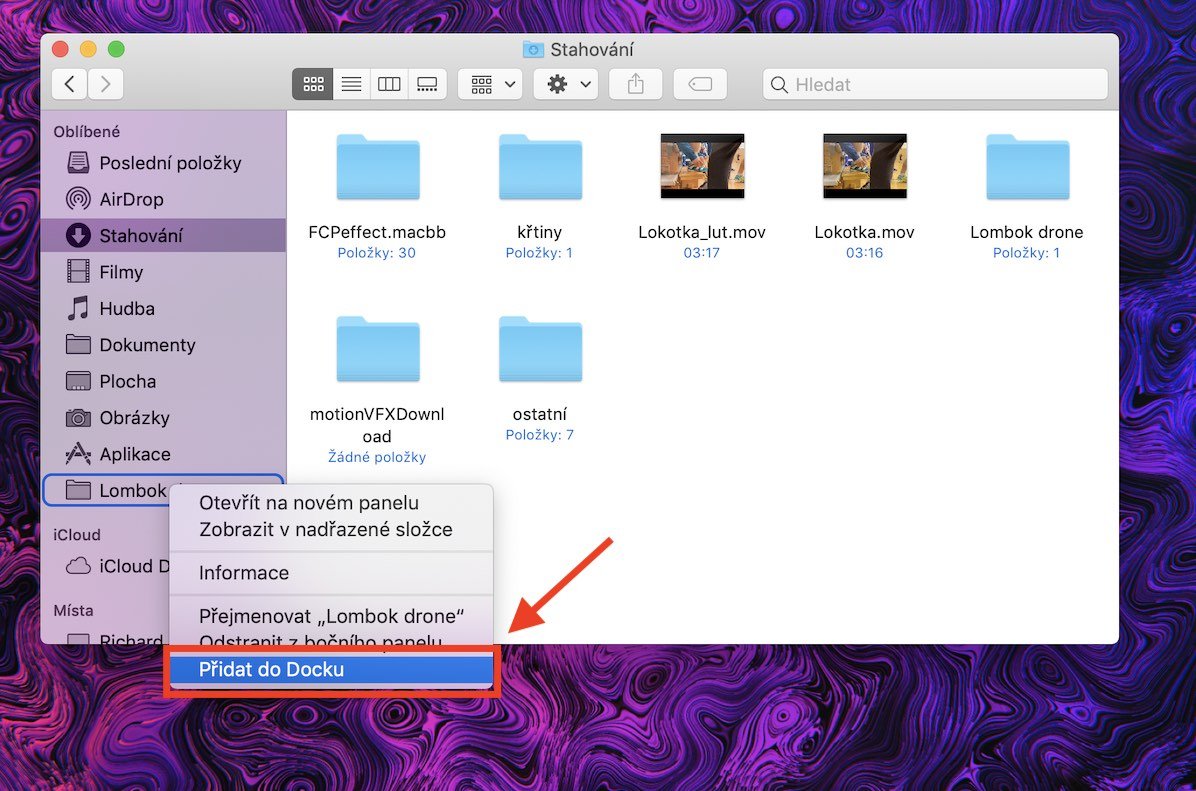Switch to list view

(351, 84)
